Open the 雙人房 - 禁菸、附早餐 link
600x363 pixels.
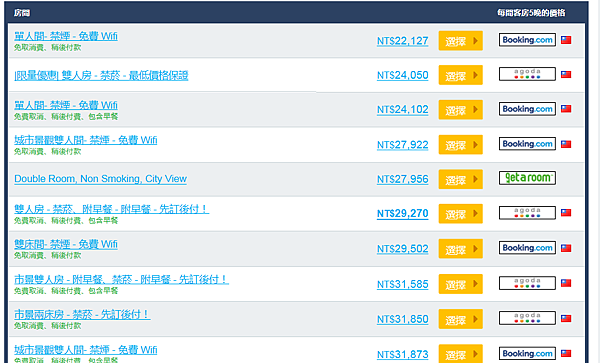click(x=111, y=209)
